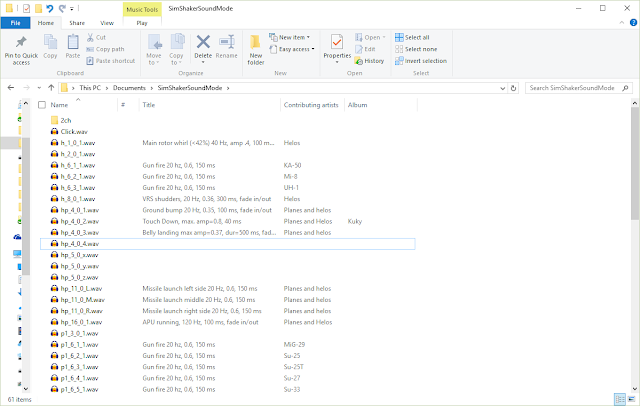640x406 pixels.
Task: Open the Copy to menu
Action: click(x=176, y=50)
